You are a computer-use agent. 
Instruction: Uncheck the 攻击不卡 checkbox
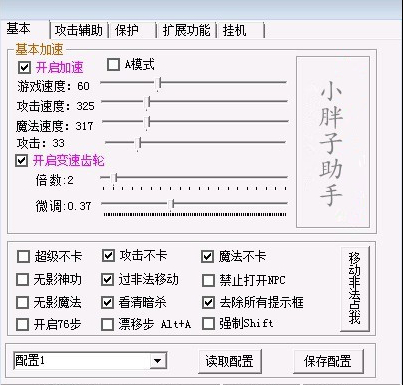pos(108,256)
